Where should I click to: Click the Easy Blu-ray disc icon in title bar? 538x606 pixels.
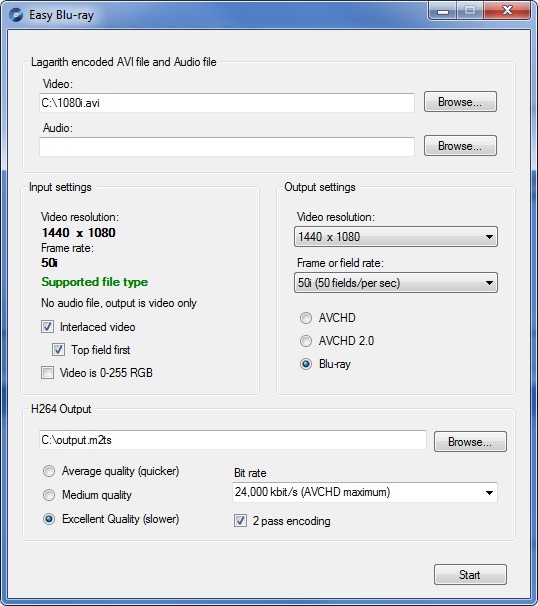pos(16,15)
